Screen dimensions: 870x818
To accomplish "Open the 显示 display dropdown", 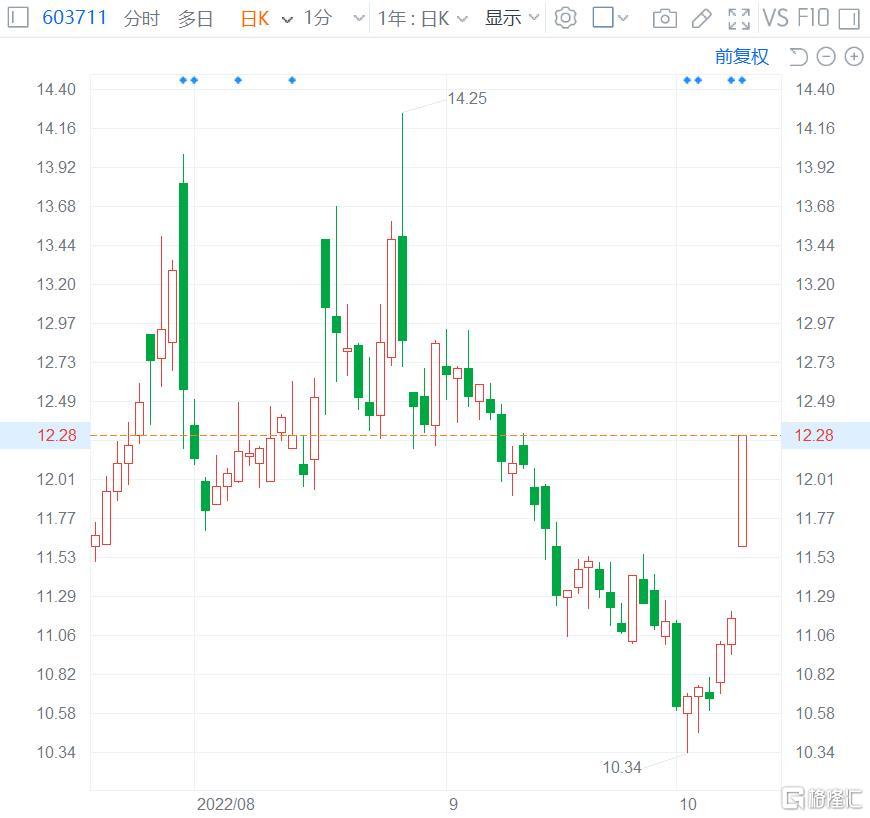I will coord(512,18).
